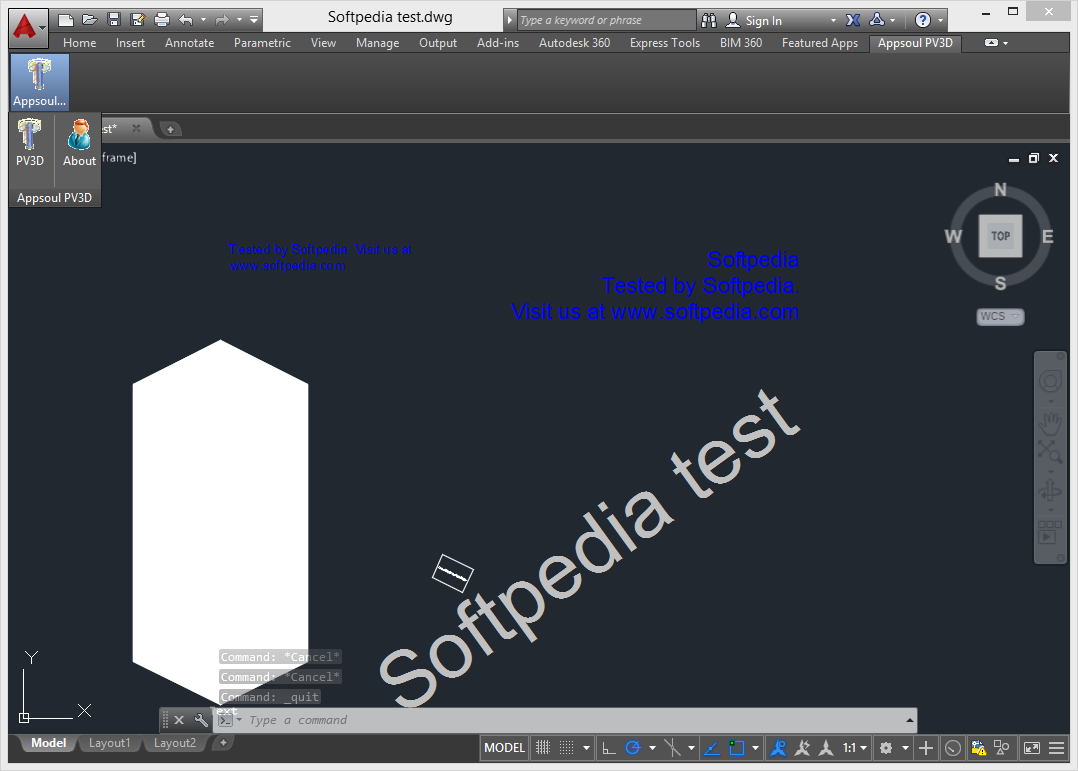Open the 1:1 annotation scale dropdown
This screenshot has height=771, width=1078.
tap(855, 748)
